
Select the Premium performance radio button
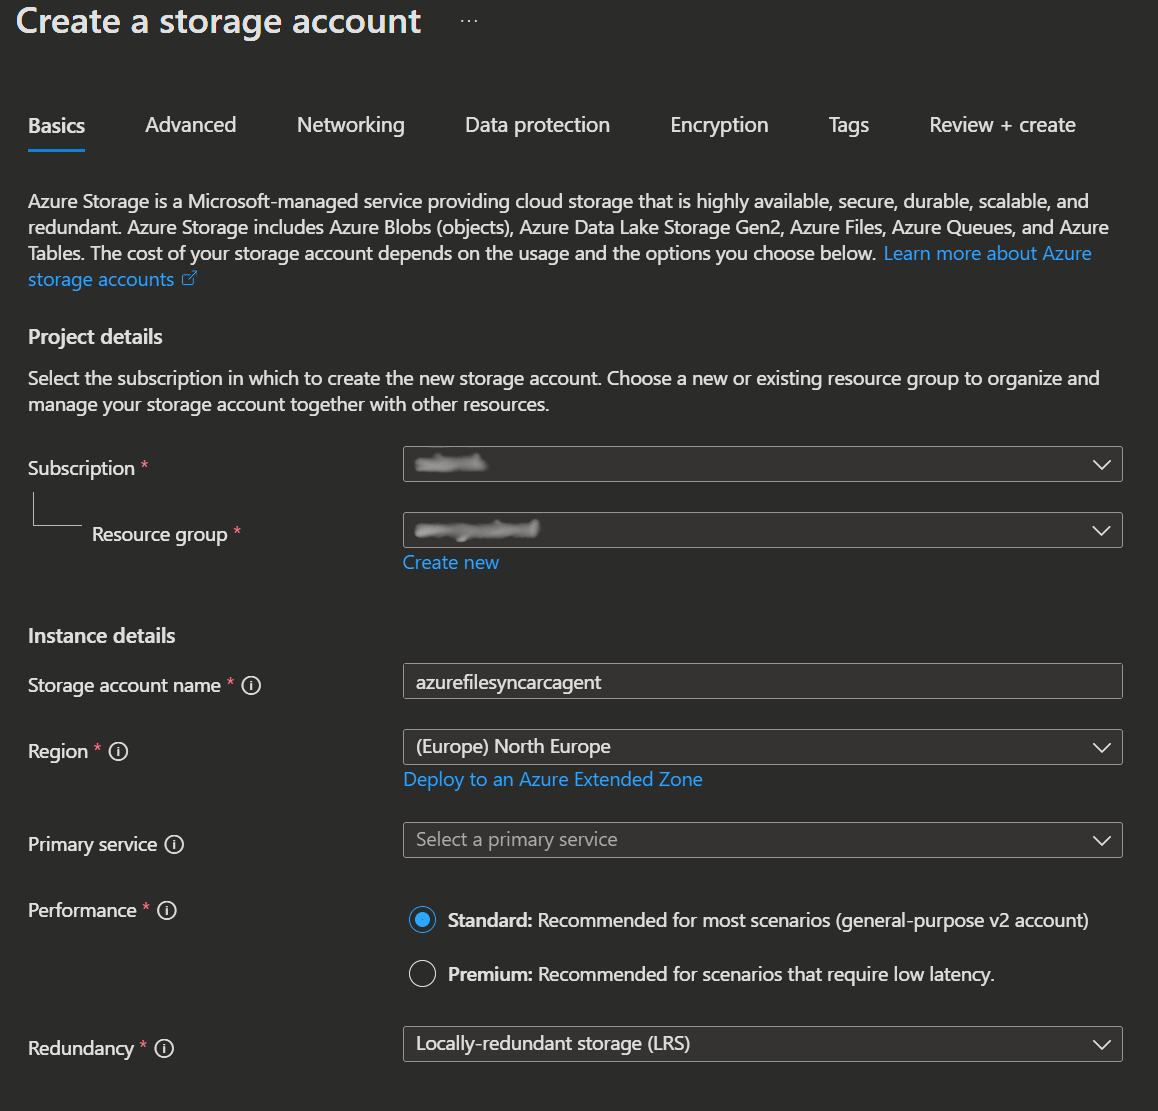pyautogui.click(x=422, y=974)
